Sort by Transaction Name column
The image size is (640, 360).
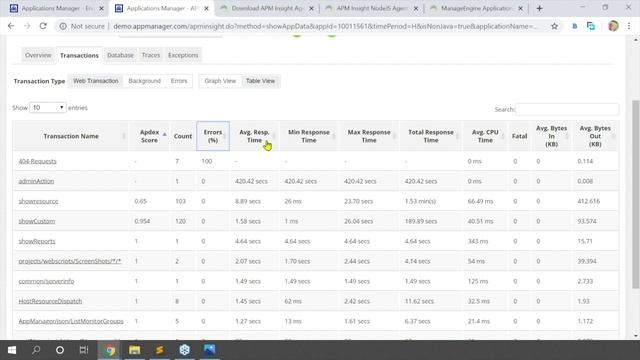pos(71,136)
